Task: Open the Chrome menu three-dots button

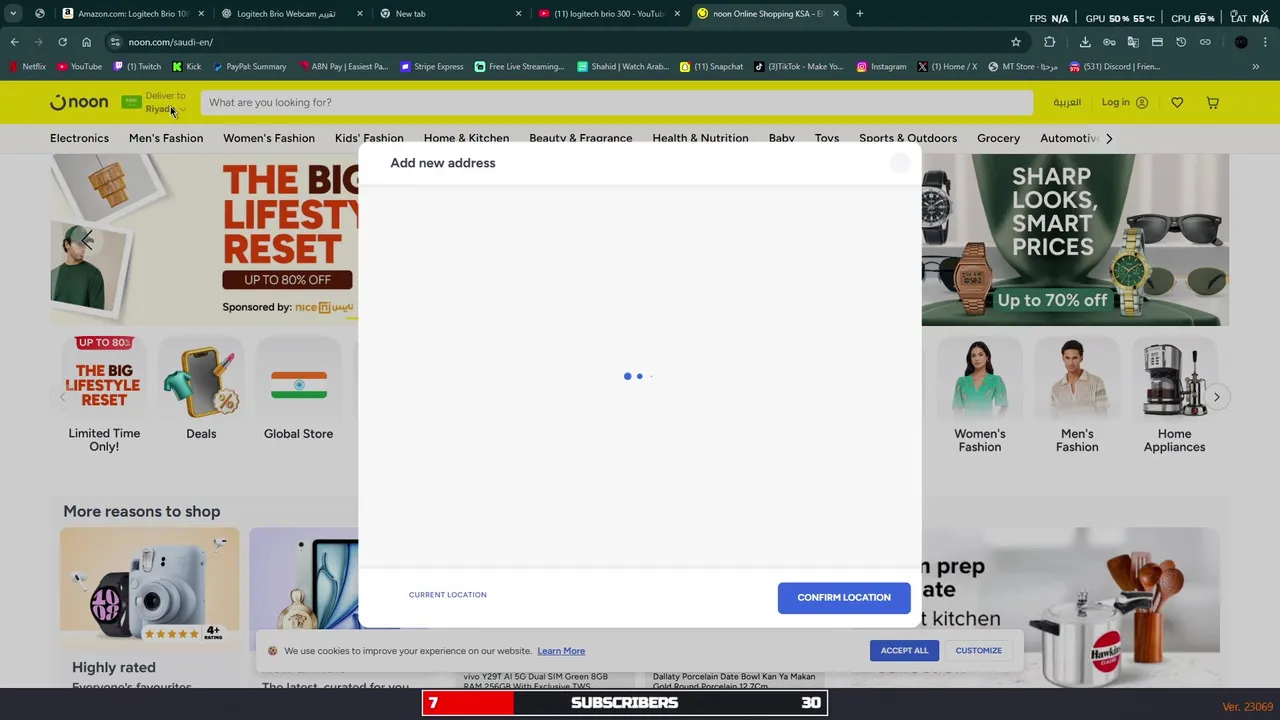Action: [x=1266, y=42]
